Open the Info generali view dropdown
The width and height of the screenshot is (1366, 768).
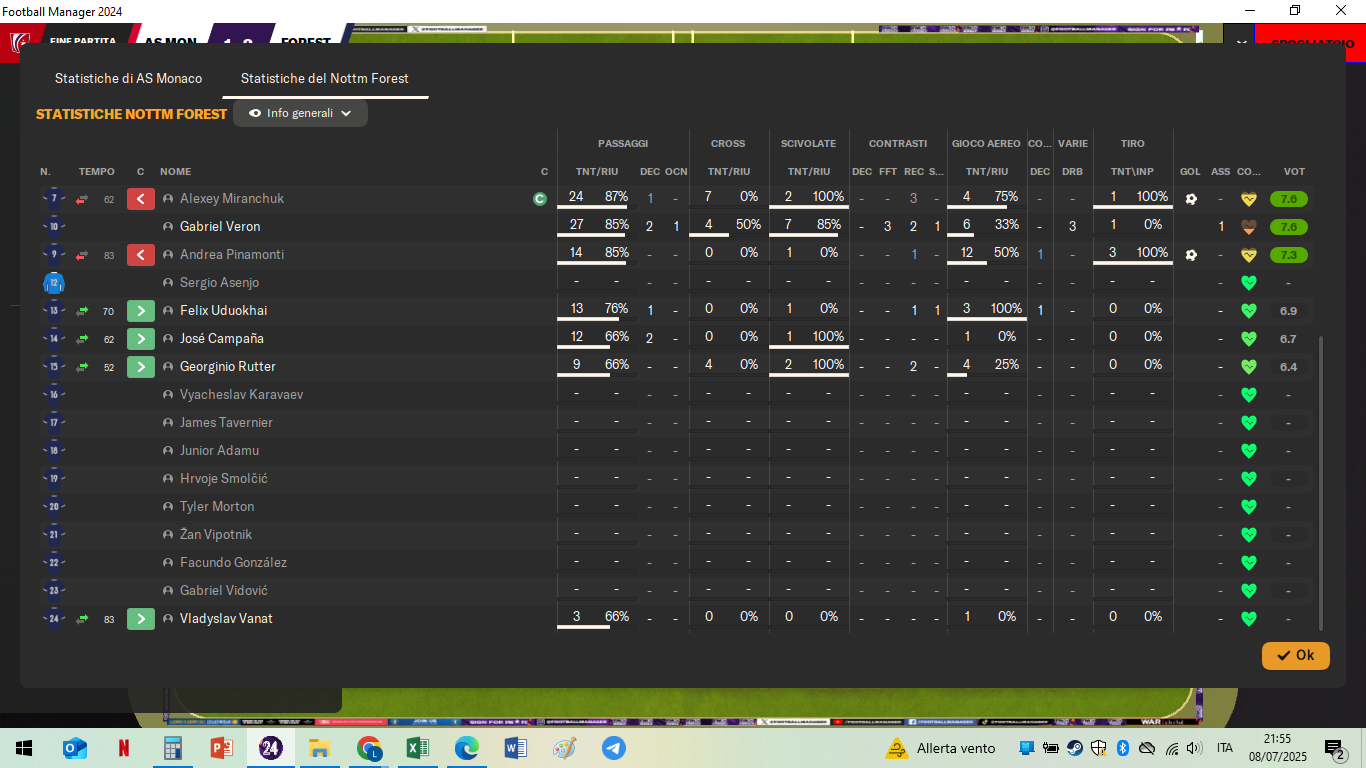coord(300,113)
